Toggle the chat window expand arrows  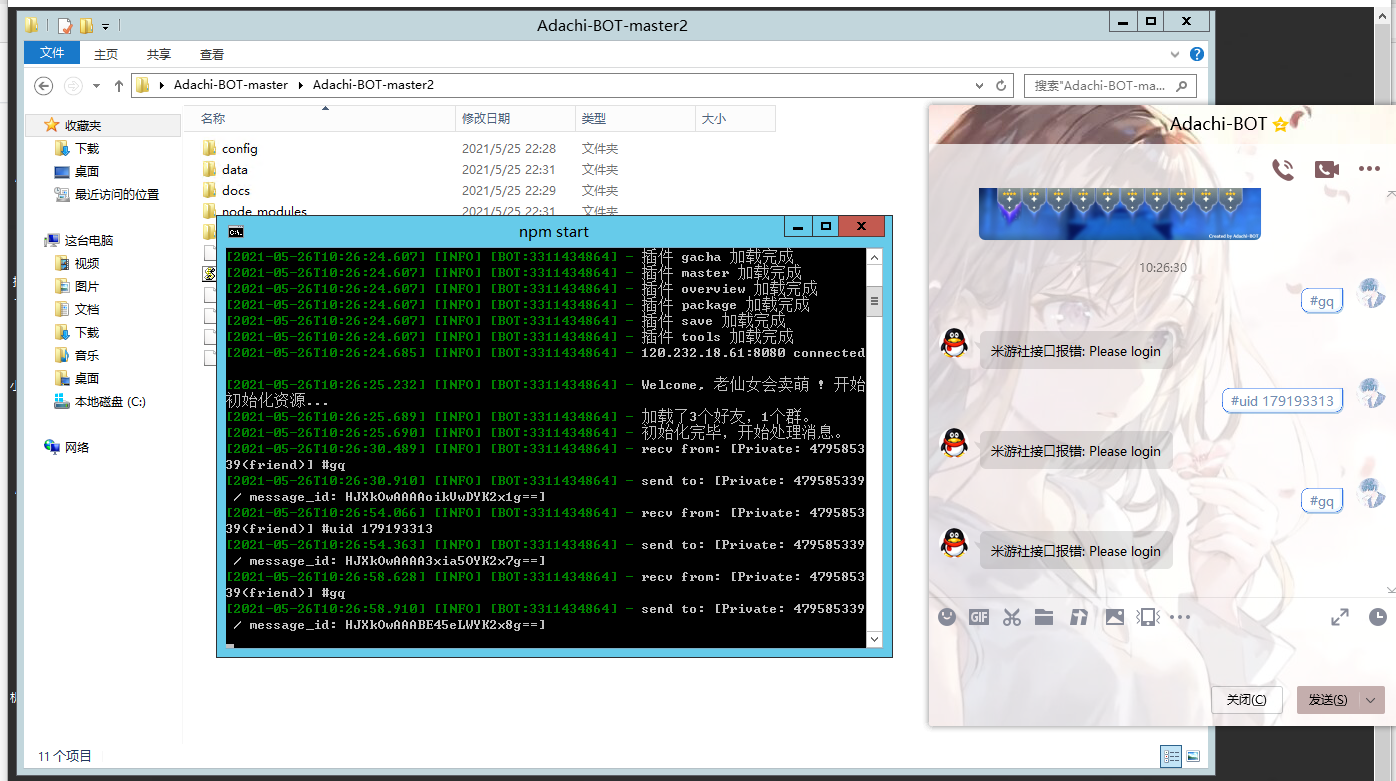pyautogui.click(x=1339, y=617)
